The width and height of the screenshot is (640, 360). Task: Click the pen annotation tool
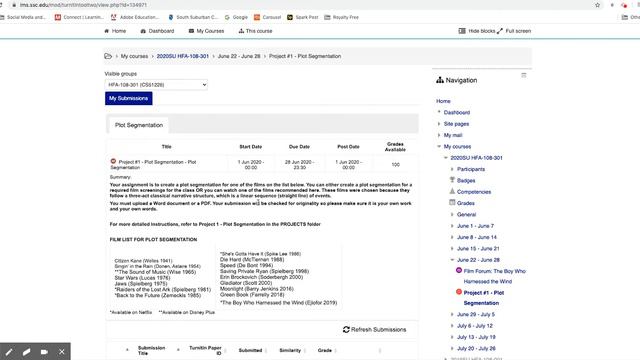[9, 351]
